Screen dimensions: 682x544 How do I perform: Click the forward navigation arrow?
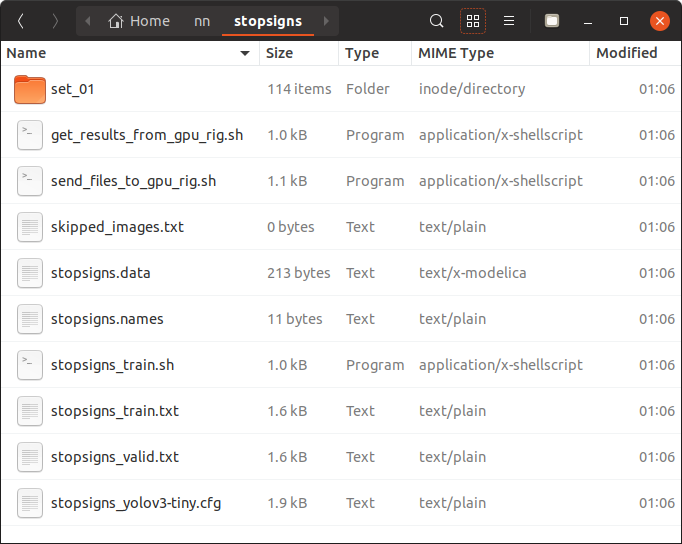(x=54, y=21)
